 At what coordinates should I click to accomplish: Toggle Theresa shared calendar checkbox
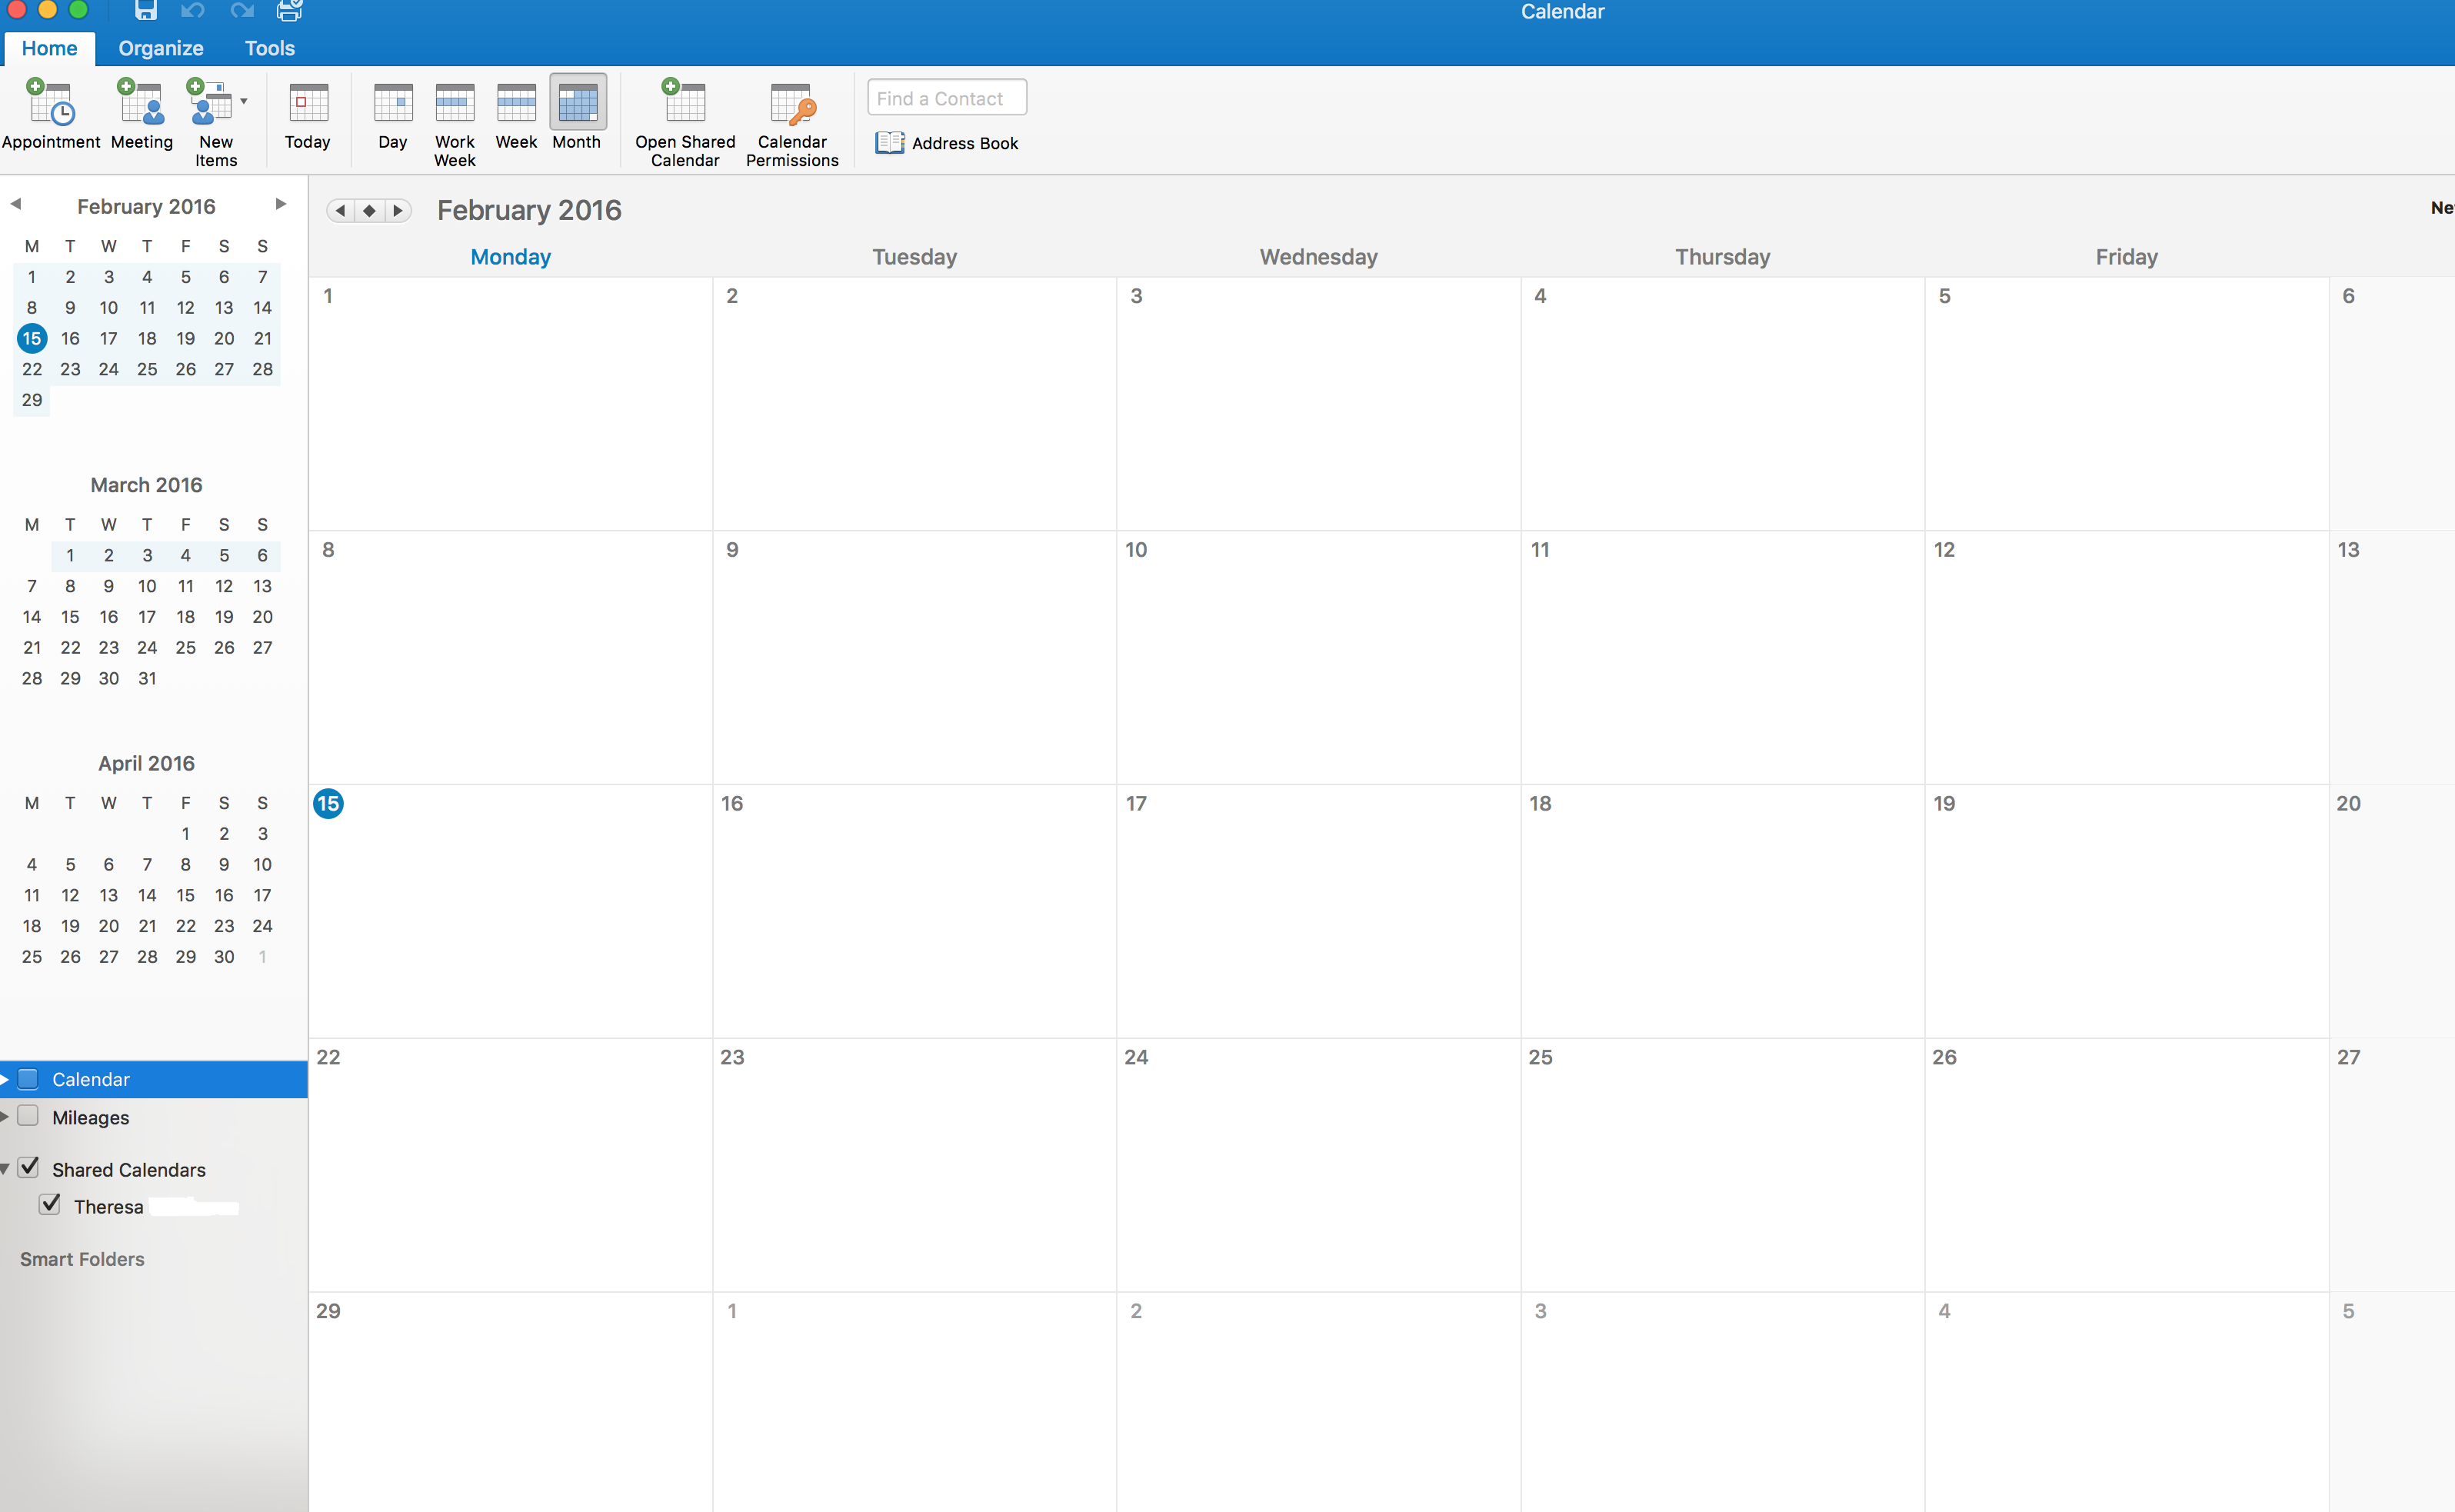point(51,1205)
